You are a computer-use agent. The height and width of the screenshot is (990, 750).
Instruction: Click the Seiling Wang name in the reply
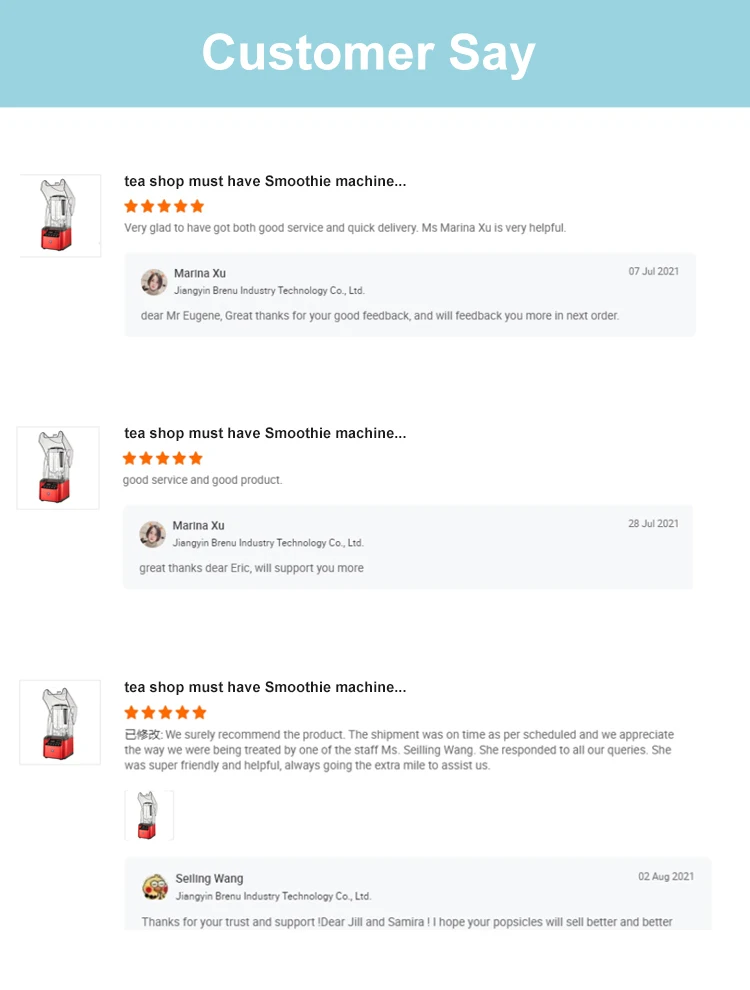[x=209, y=878]
